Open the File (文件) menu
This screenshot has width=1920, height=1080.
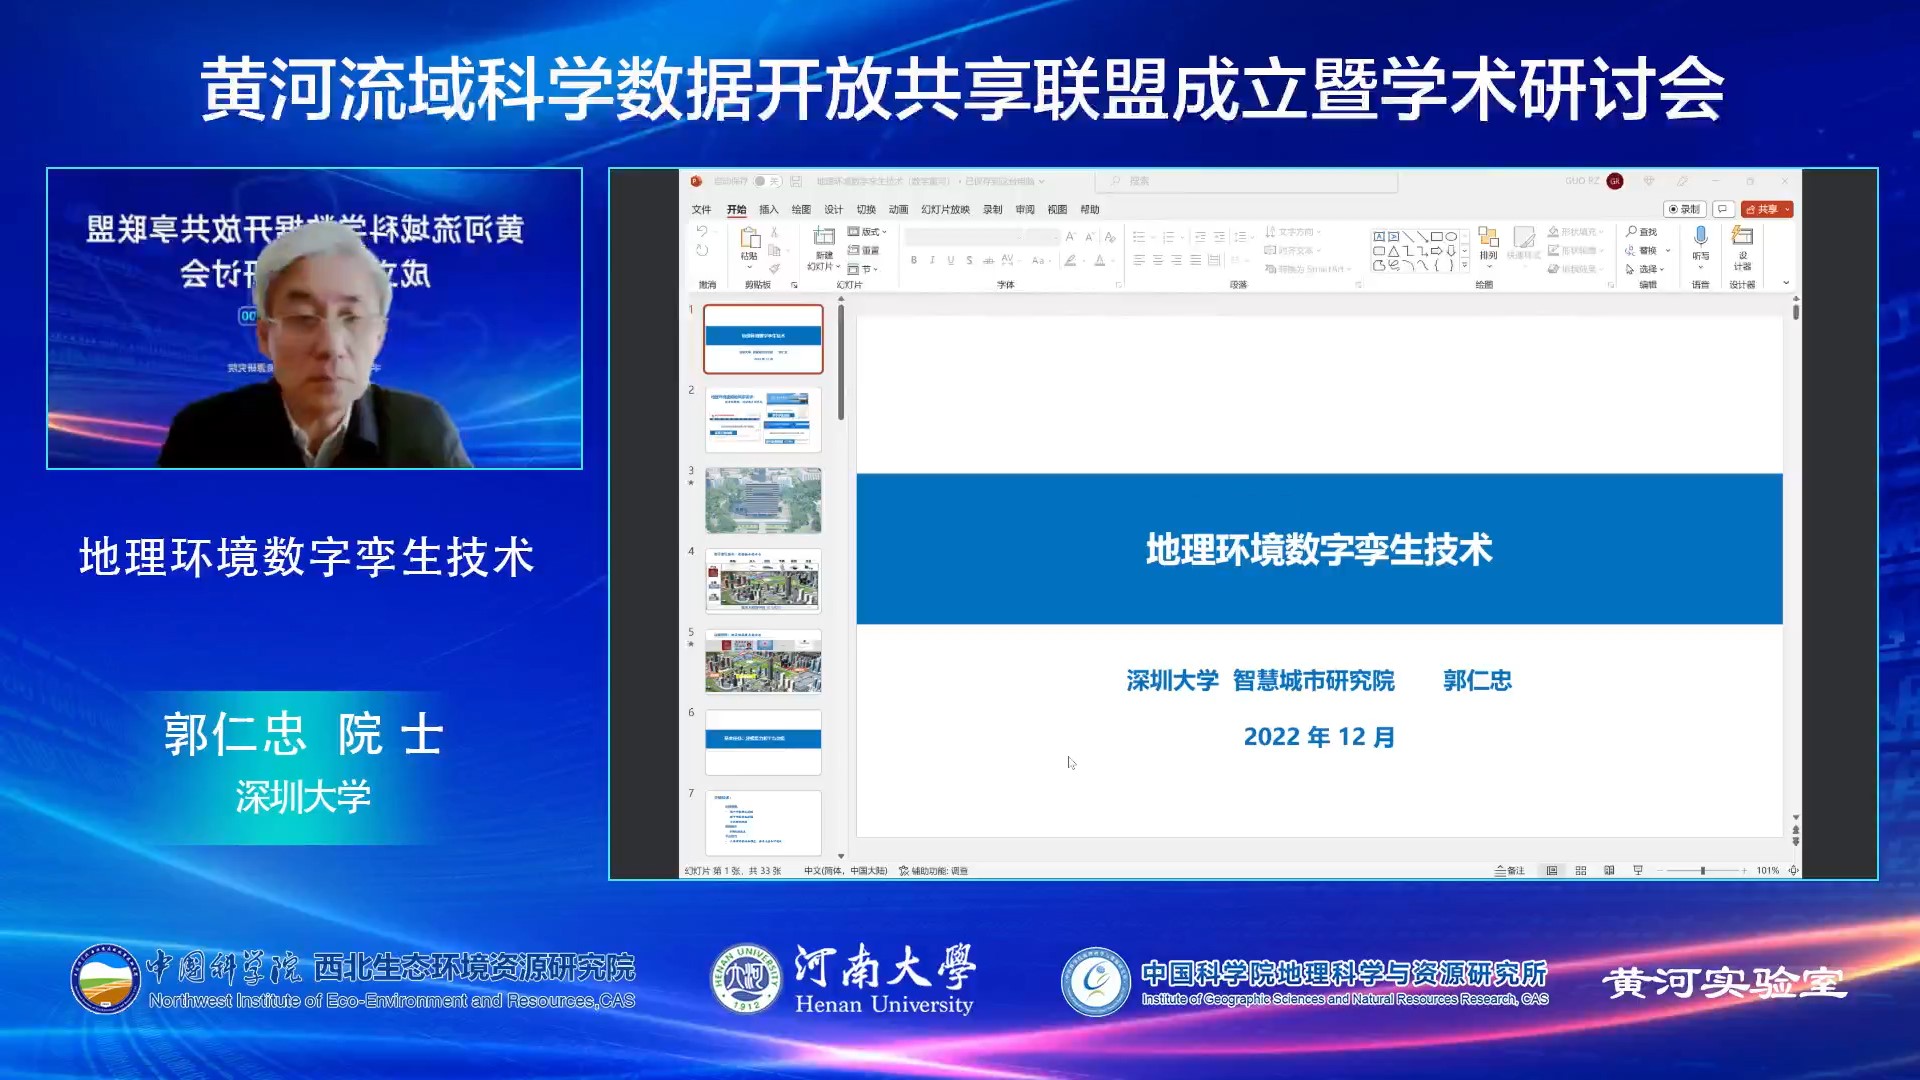point(701,209)
